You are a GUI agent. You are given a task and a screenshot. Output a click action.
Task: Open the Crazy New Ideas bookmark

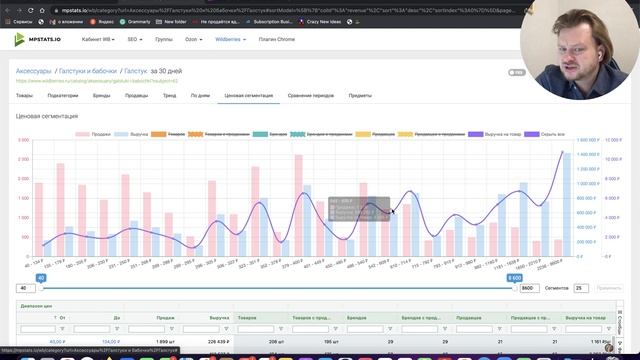pos(320,22)
